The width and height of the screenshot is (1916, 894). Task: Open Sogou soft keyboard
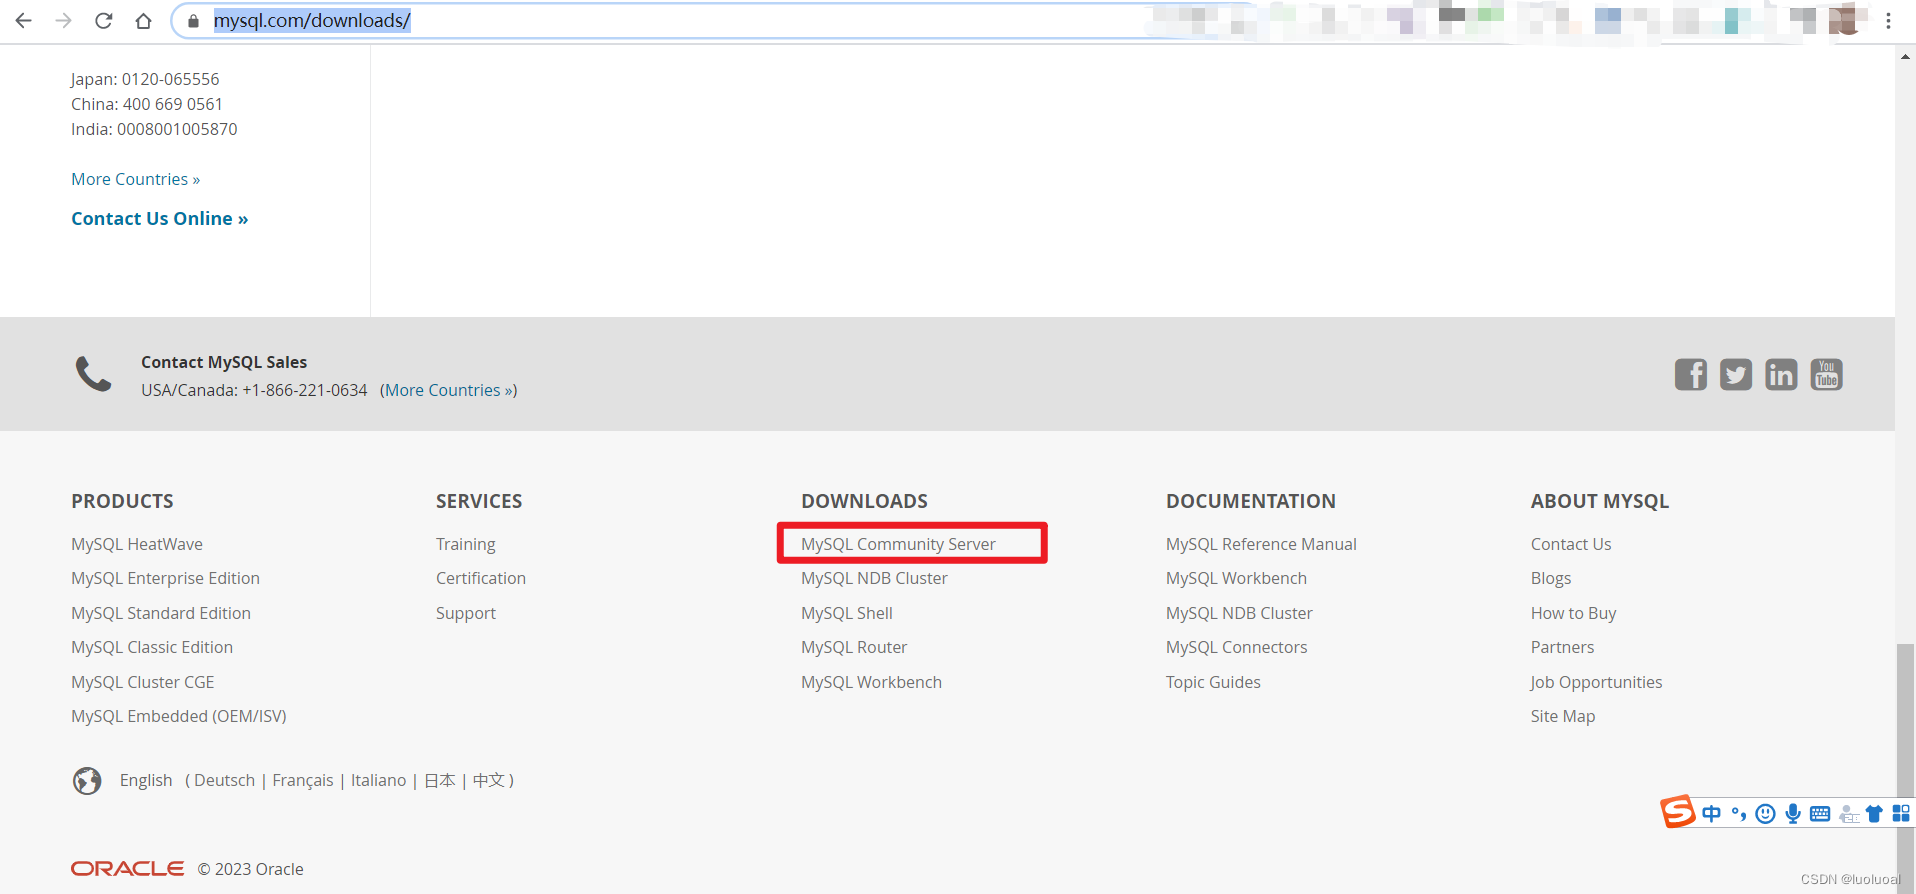(1820, 814)
